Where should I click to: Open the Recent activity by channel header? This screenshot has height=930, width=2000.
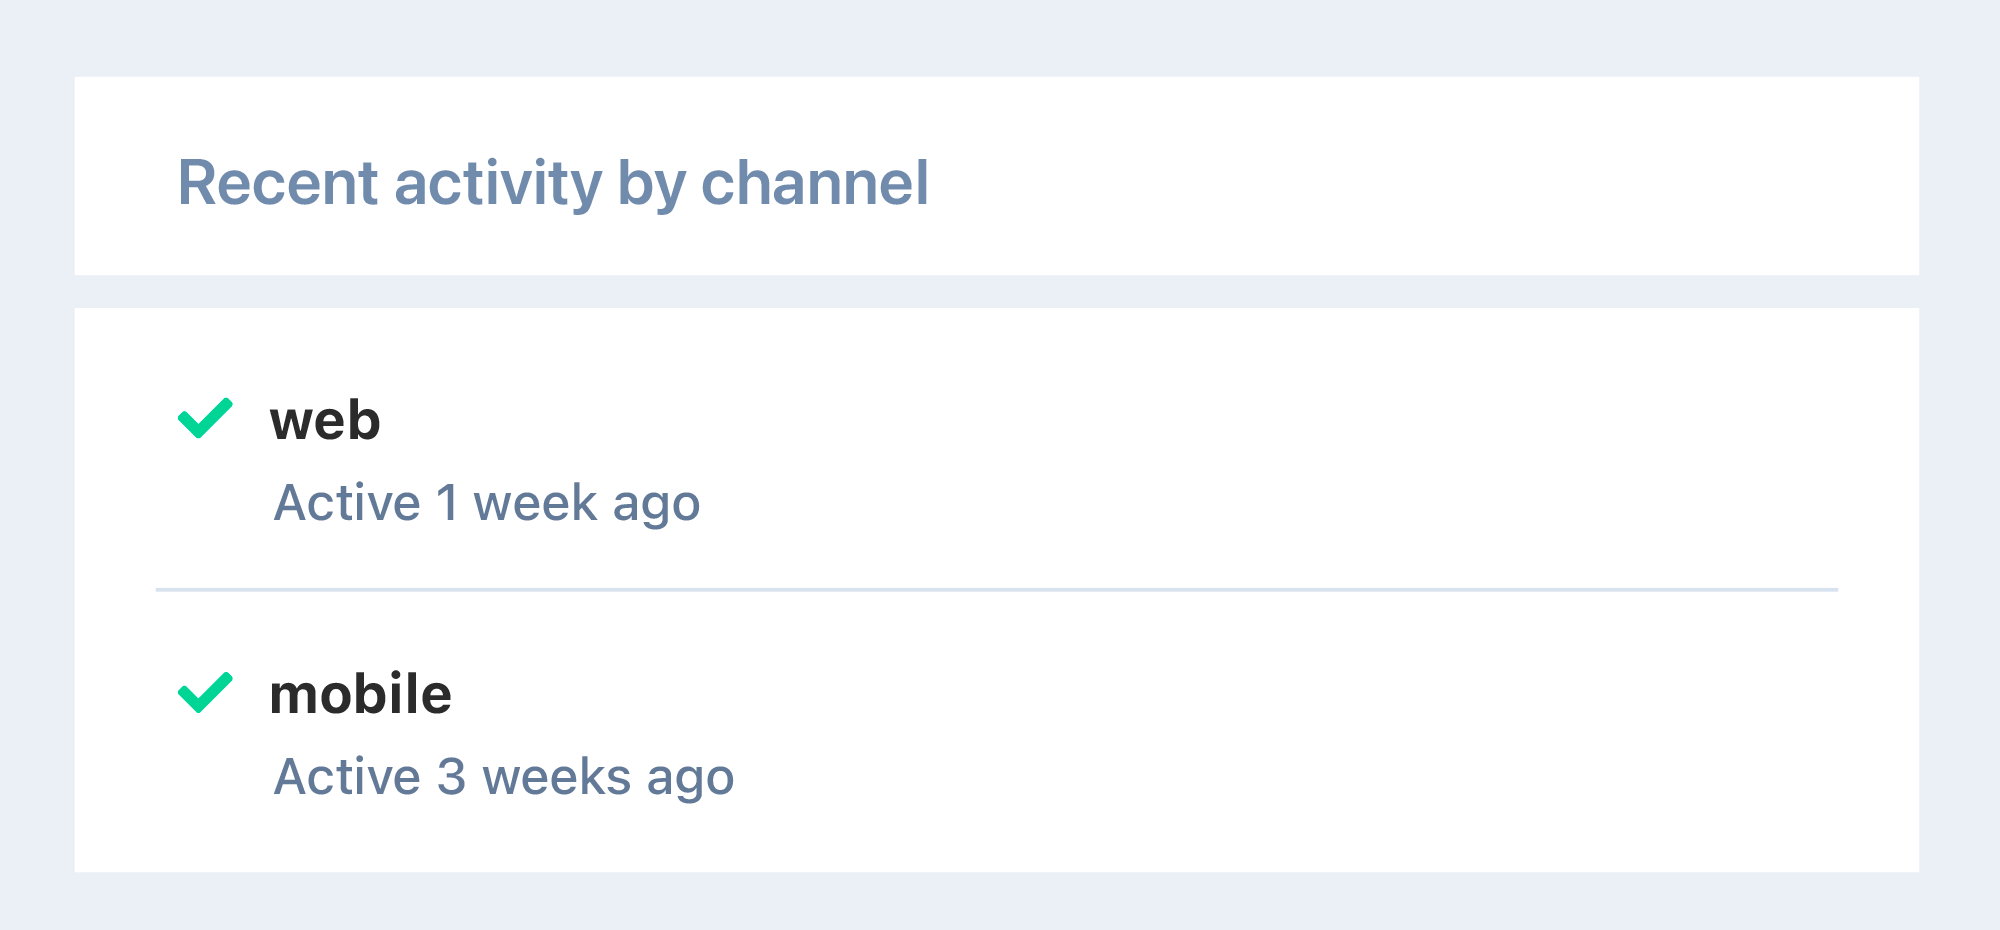click(552, 184)
